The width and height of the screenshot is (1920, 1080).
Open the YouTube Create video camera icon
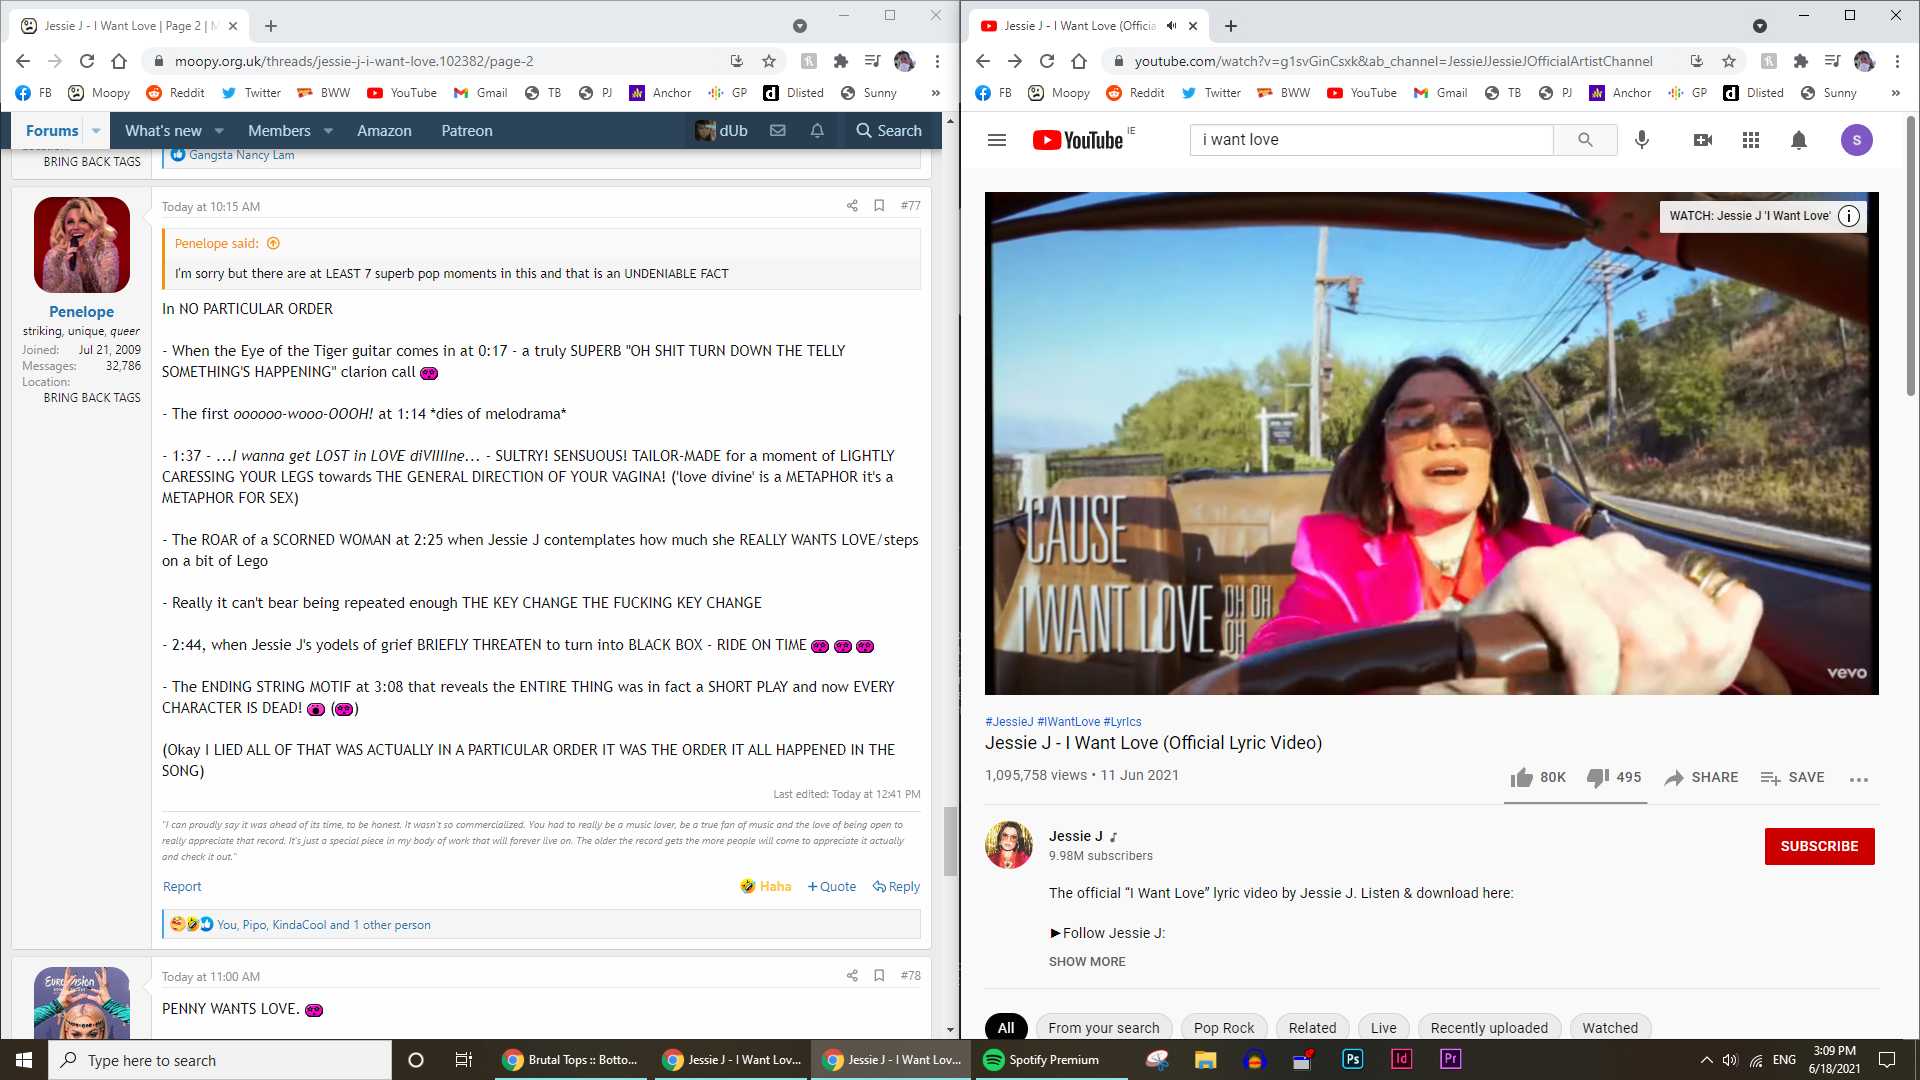point(1703,140)
